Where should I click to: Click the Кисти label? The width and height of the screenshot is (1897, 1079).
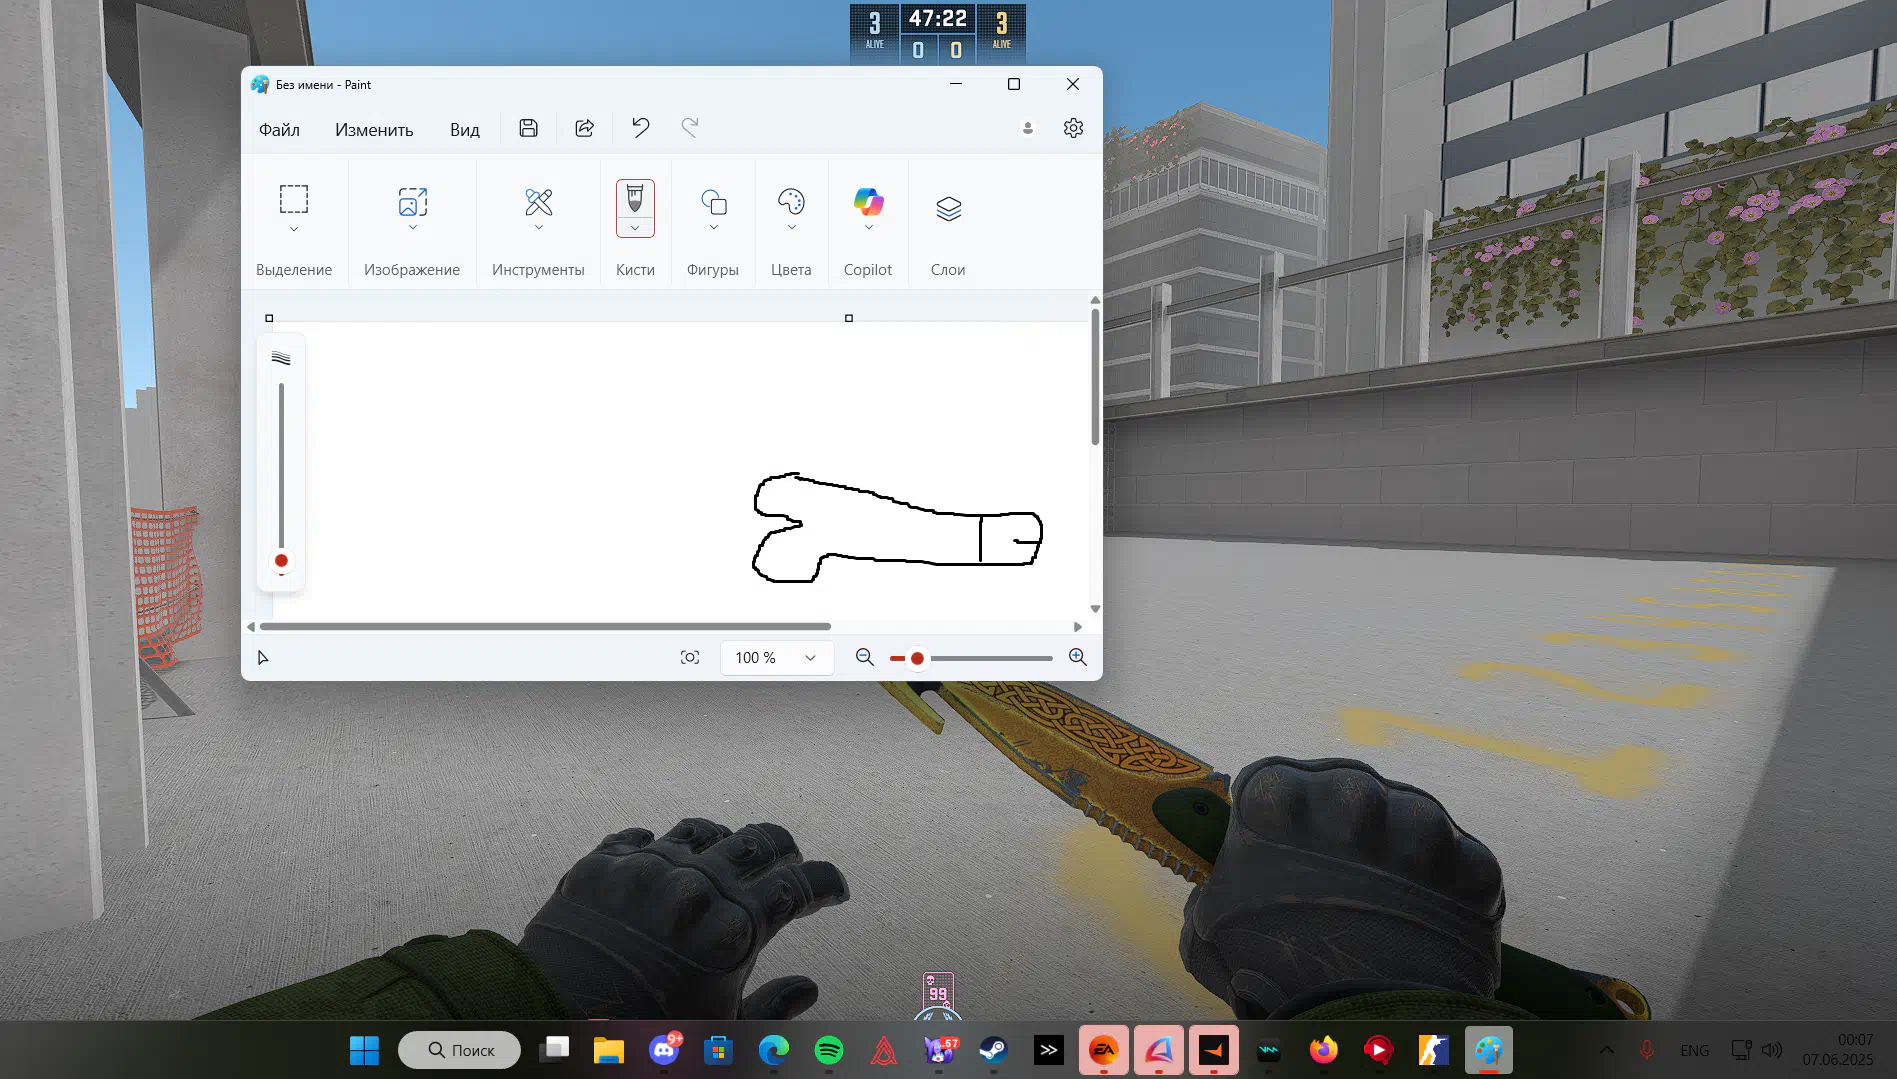point(635,270)
